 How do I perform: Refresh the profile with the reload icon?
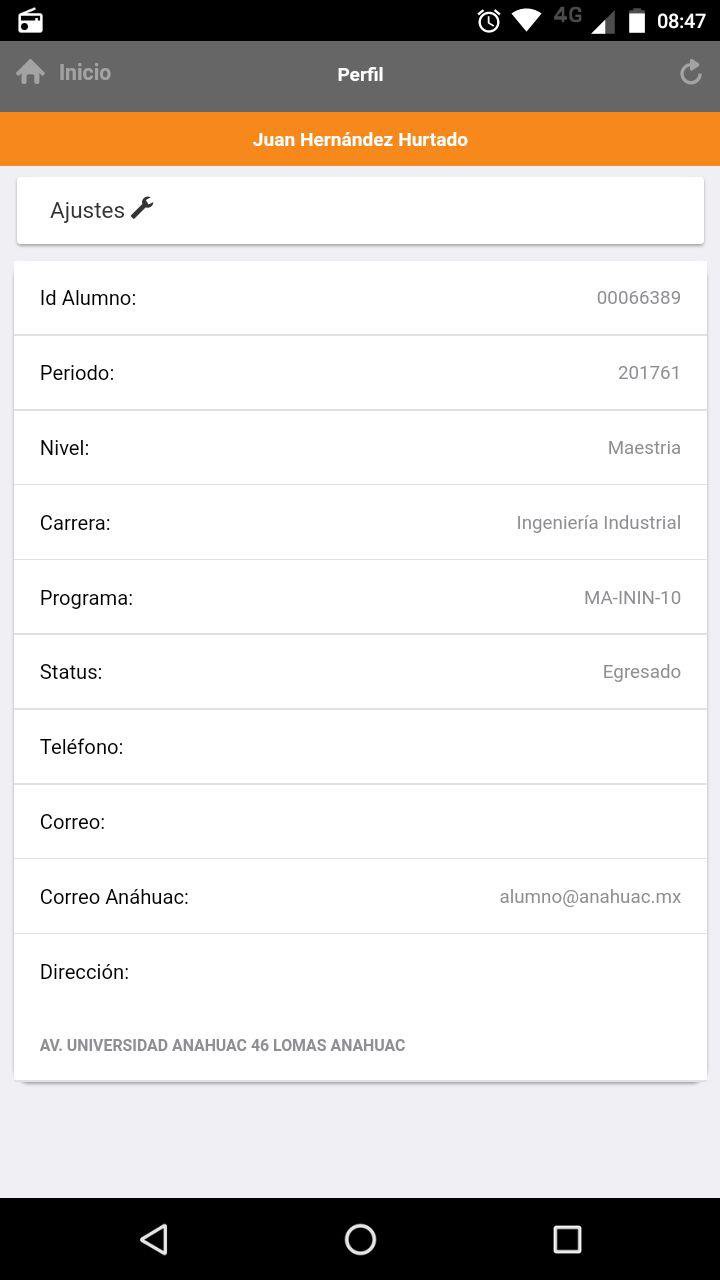tap(690, 72)
